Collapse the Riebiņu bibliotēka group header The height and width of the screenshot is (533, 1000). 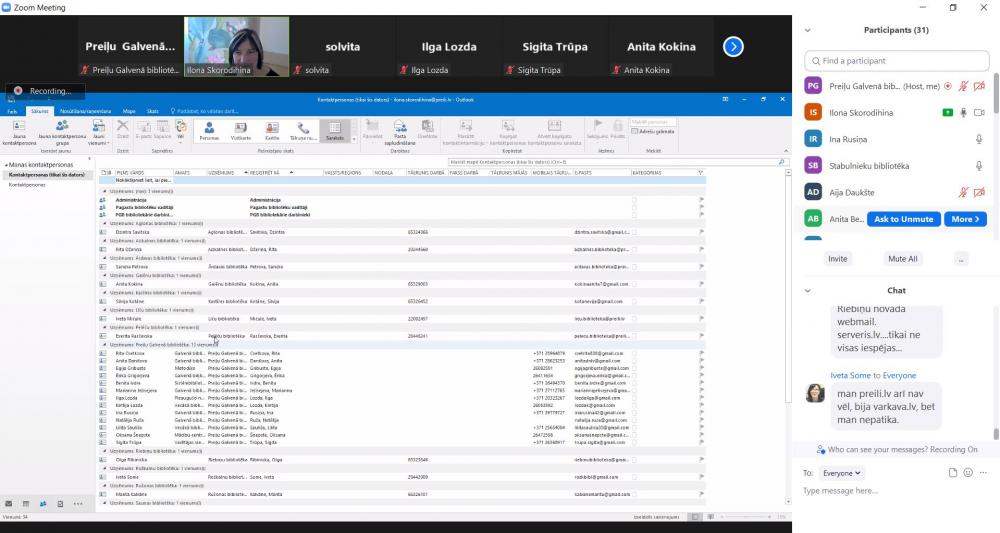click(105, 451)
